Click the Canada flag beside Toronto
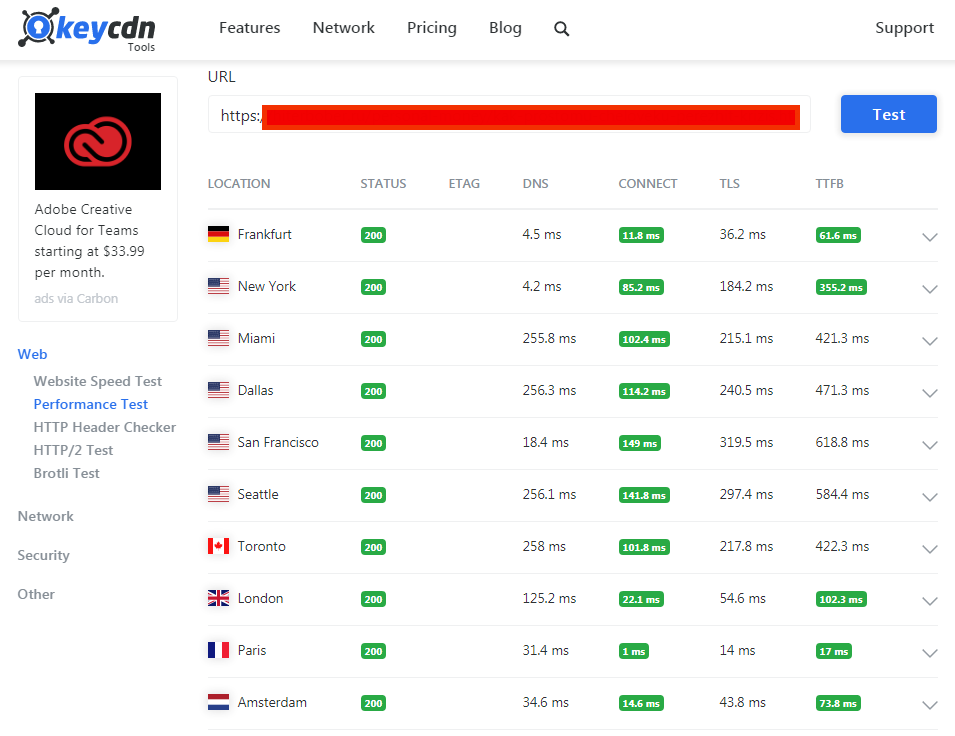This screenshot has width=955, height=736. point(219,546)
